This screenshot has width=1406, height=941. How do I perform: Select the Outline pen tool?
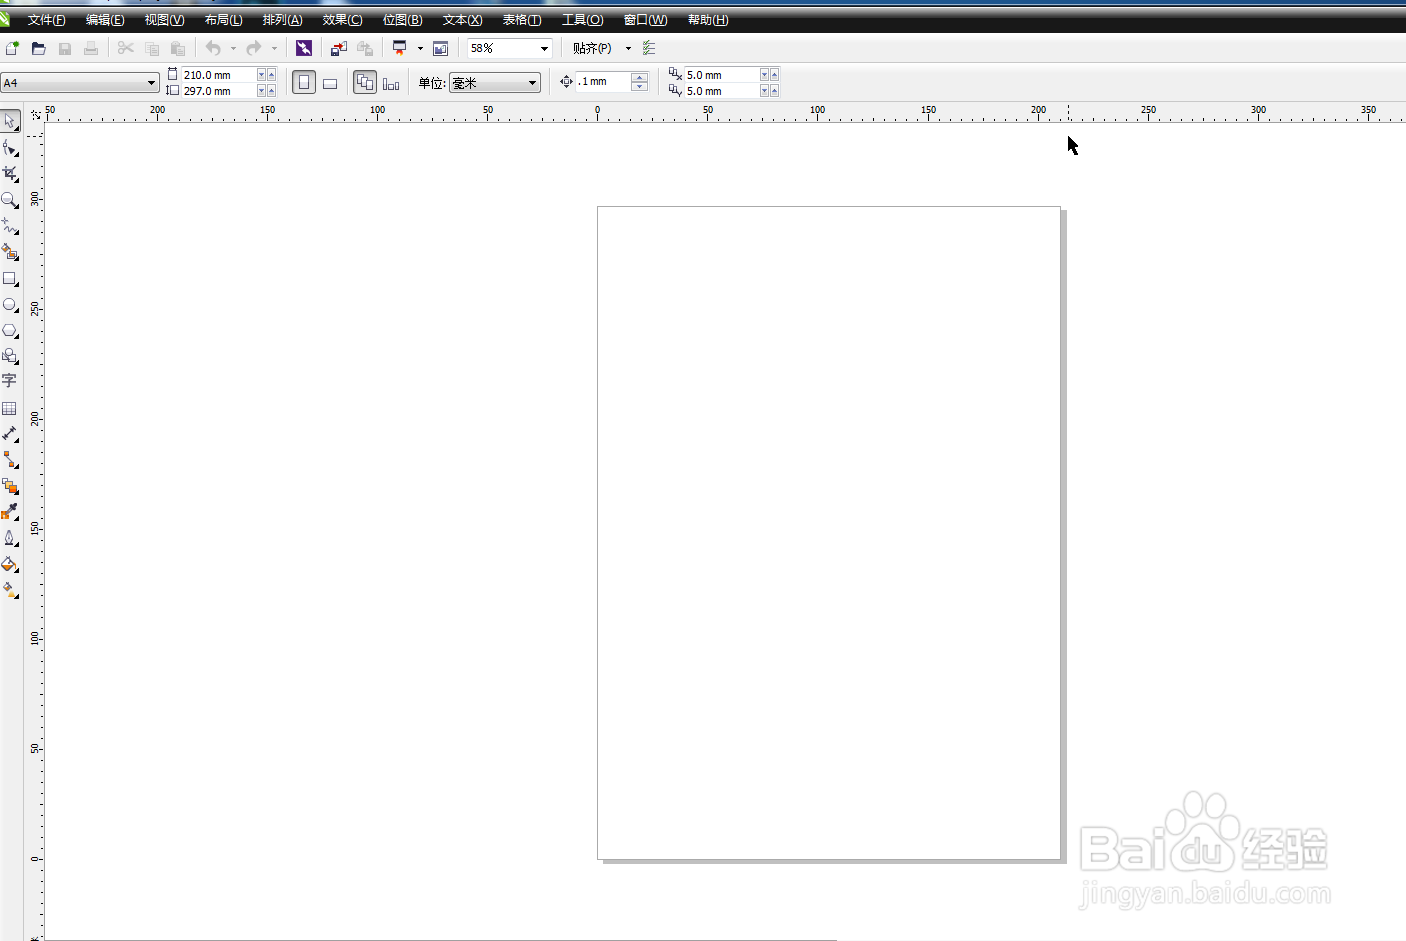(x=10, y=538)
